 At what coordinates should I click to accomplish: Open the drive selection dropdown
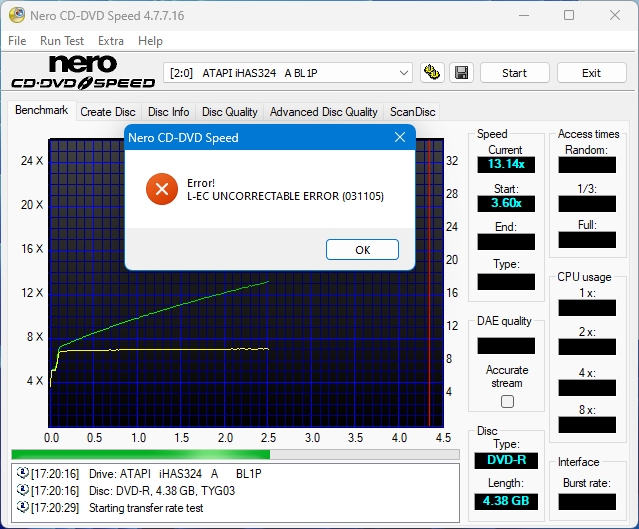[288, 73]
